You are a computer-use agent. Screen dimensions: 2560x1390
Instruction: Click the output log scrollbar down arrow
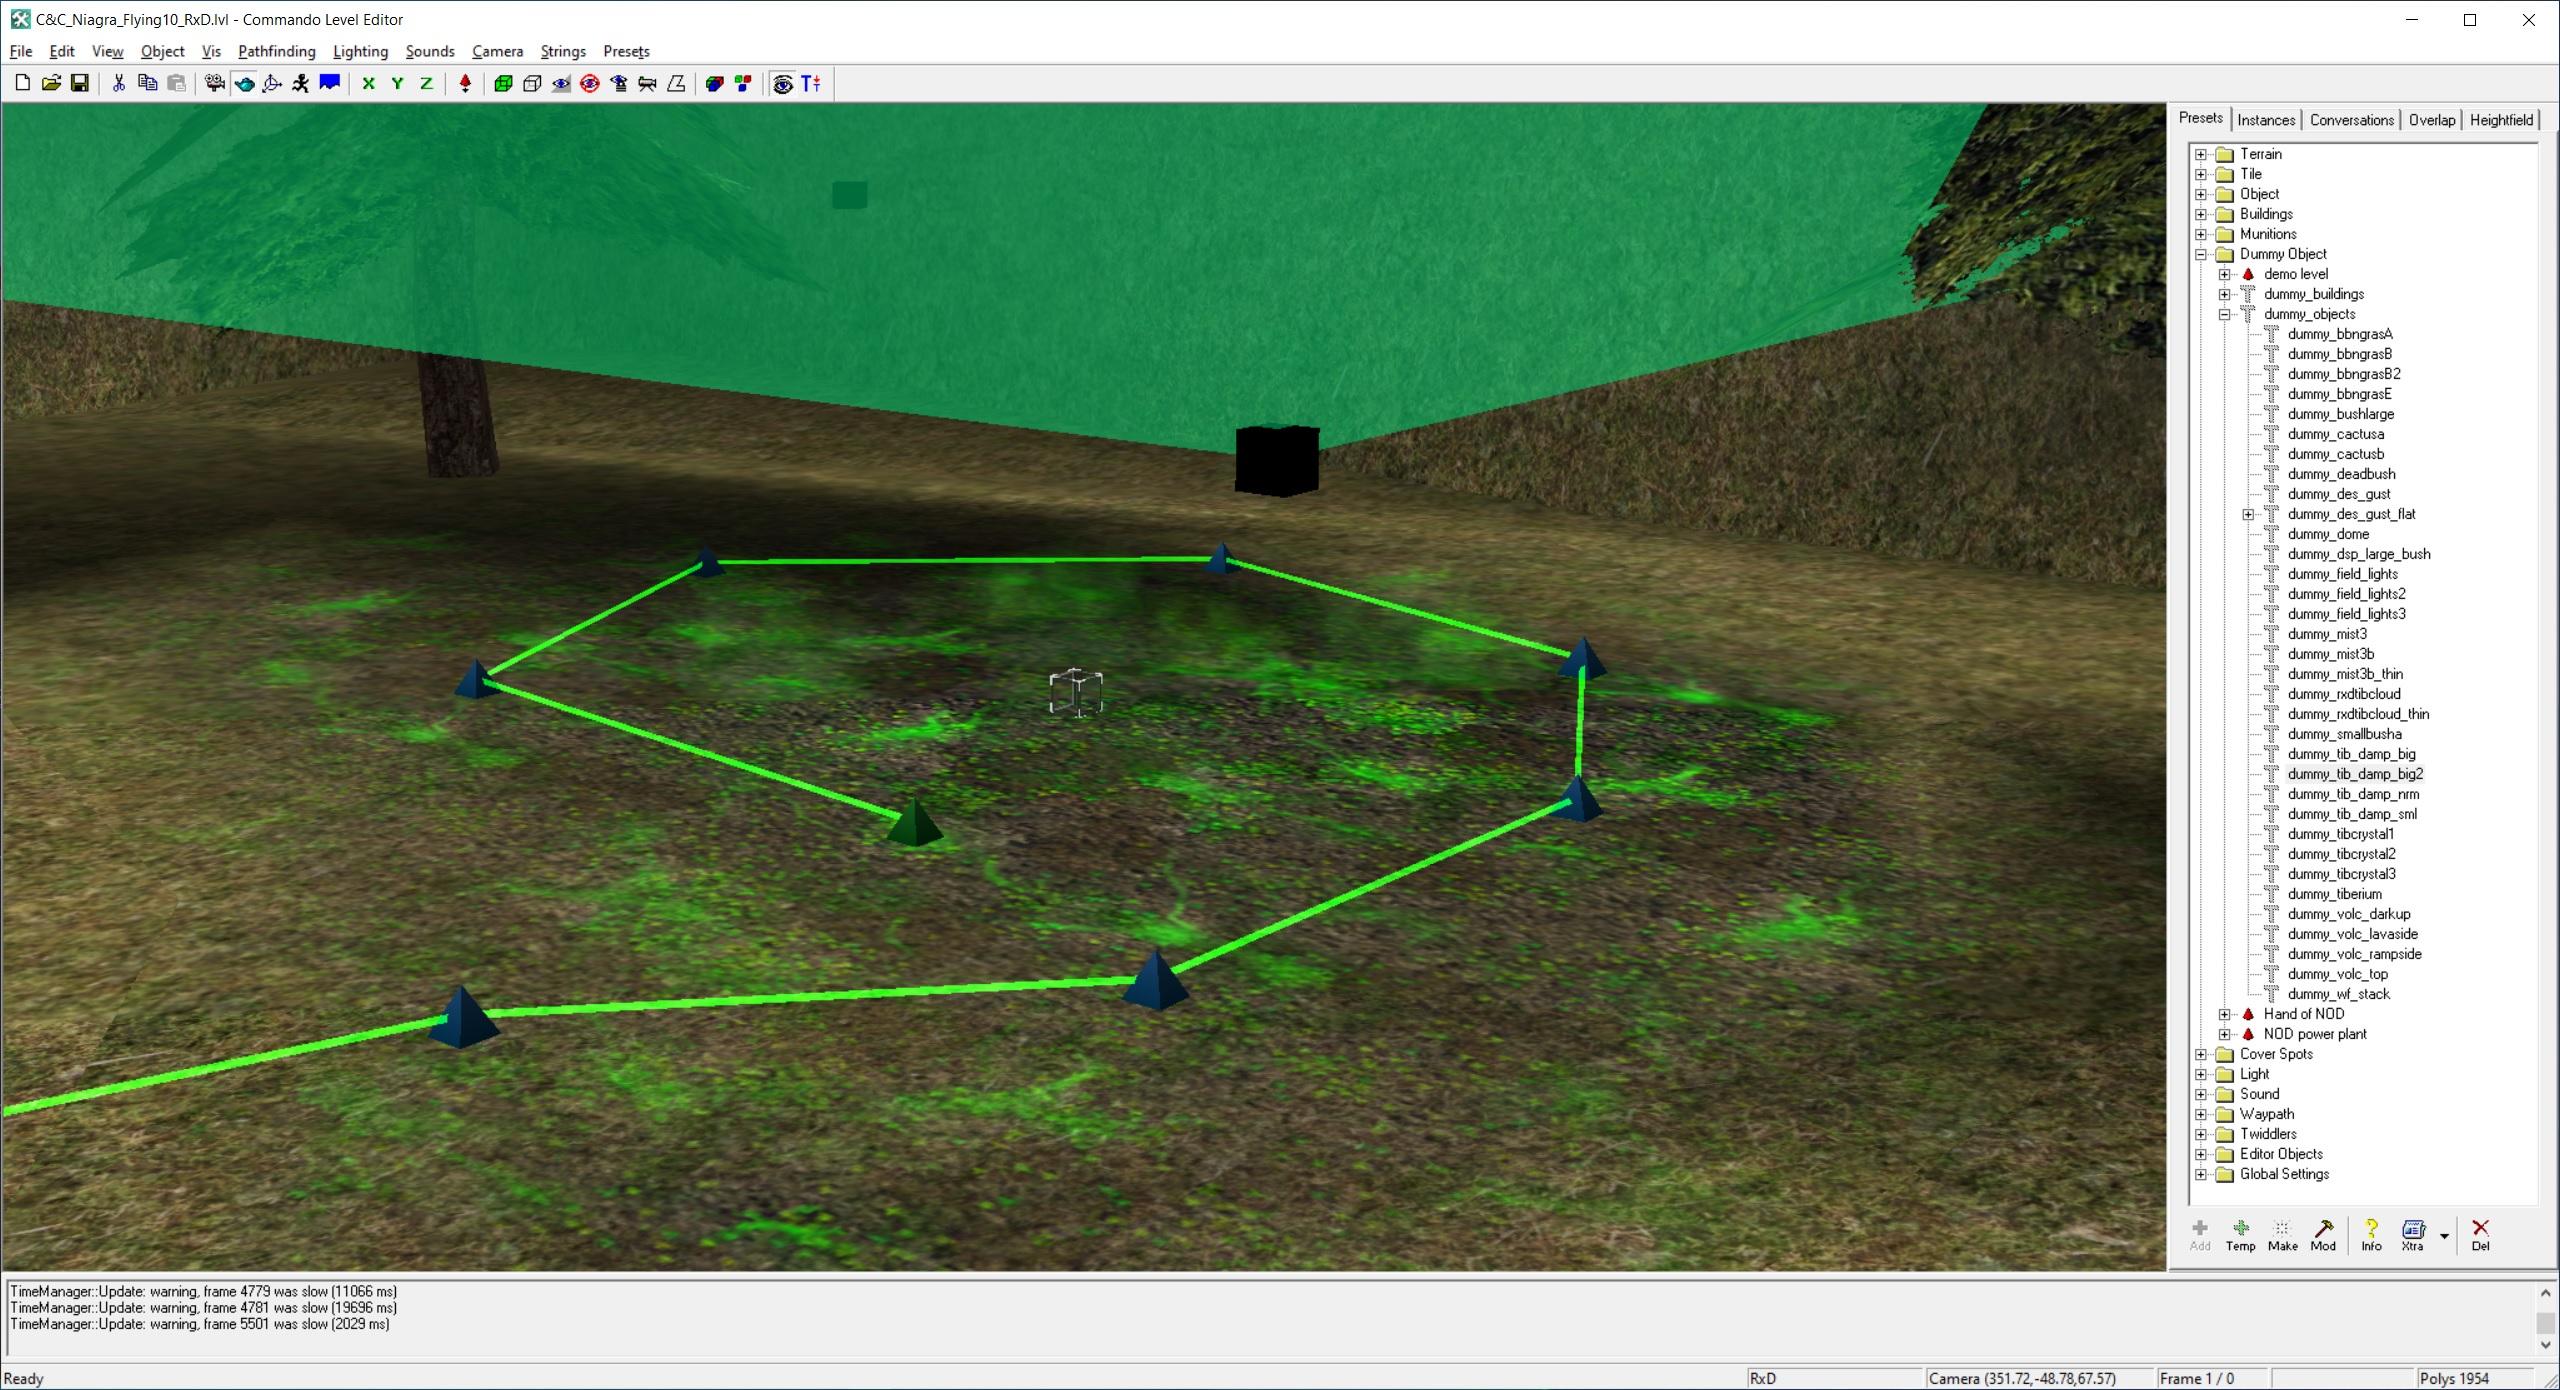tap(2545, 1345)
